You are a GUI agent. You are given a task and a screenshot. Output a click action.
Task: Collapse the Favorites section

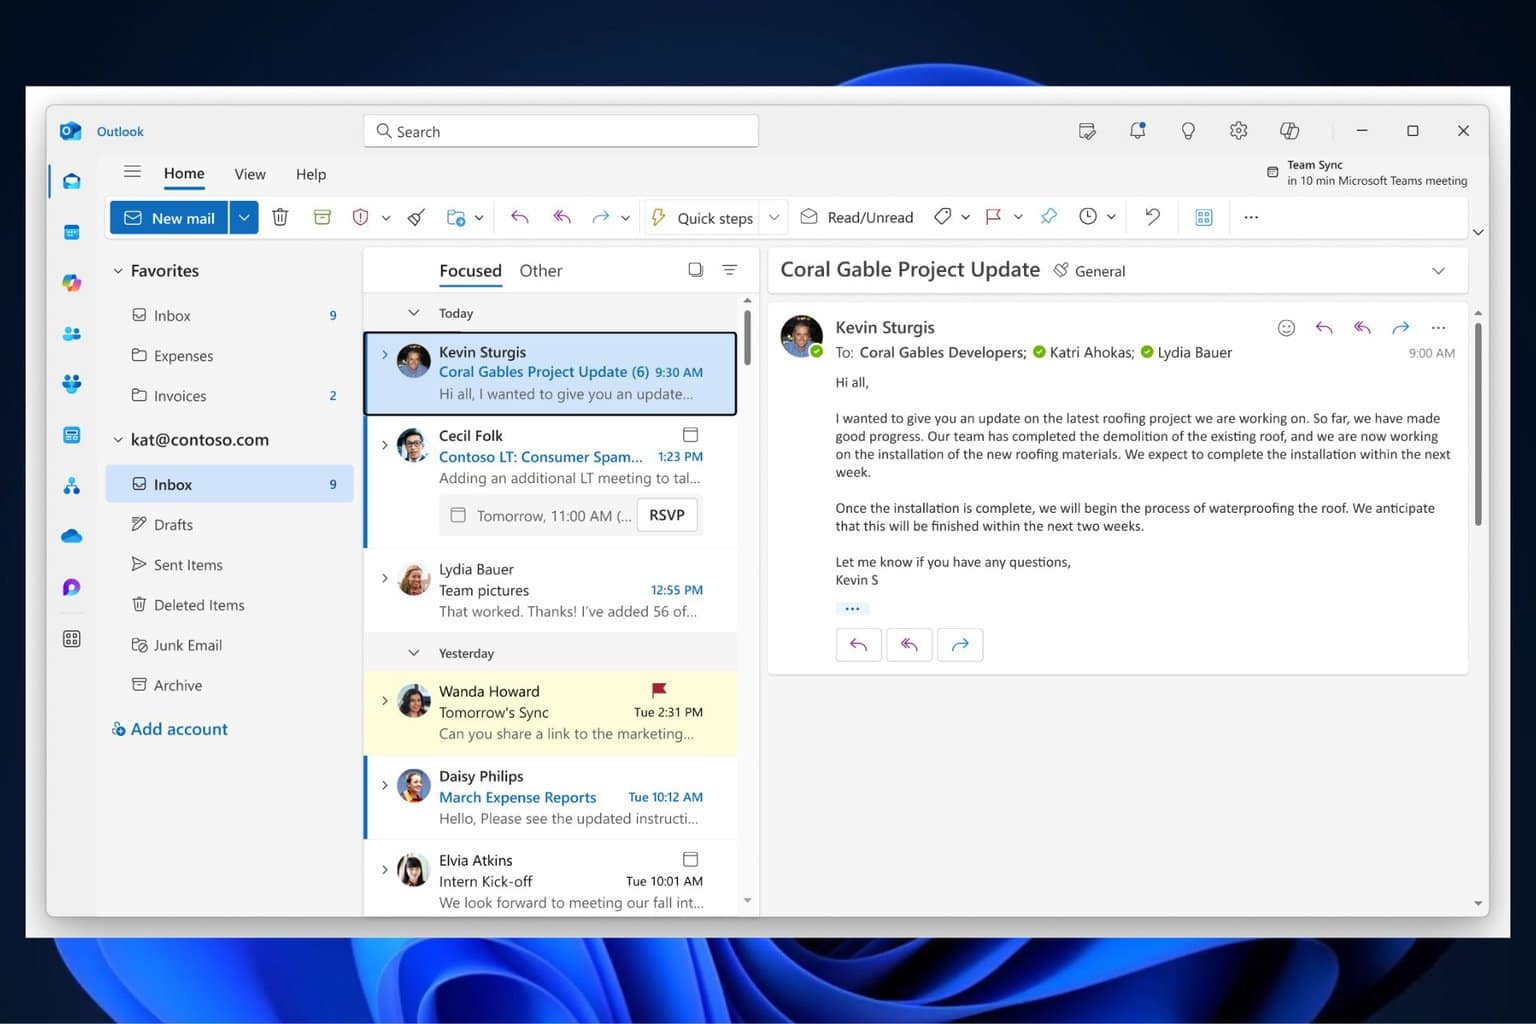tap(118, 271)
